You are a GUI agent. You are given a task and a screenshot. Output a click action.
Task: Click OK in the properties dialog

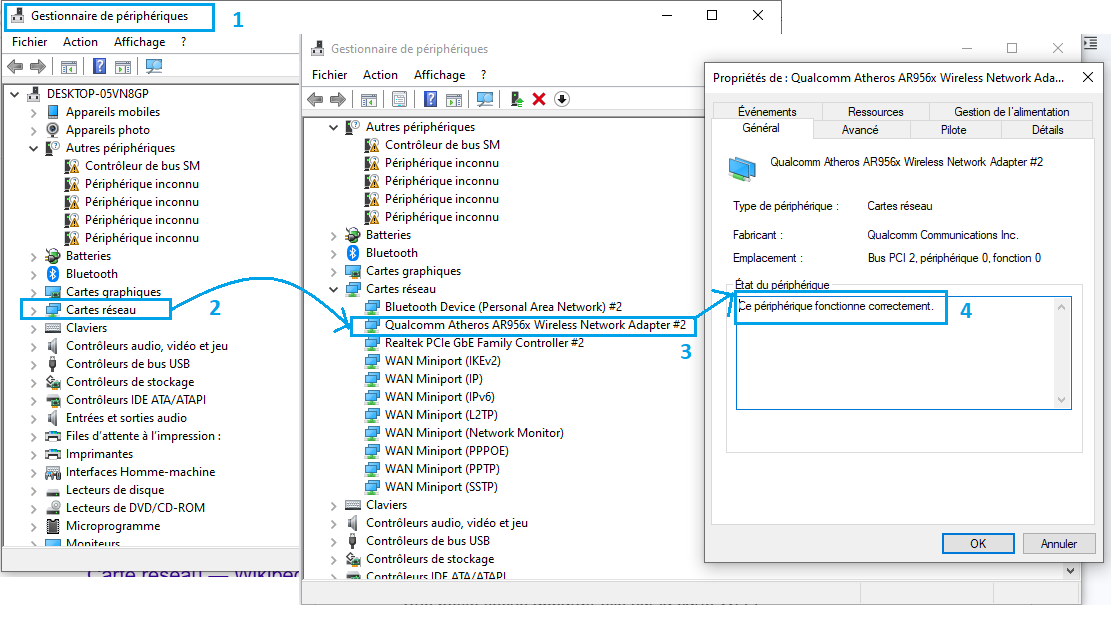point(978,544)
